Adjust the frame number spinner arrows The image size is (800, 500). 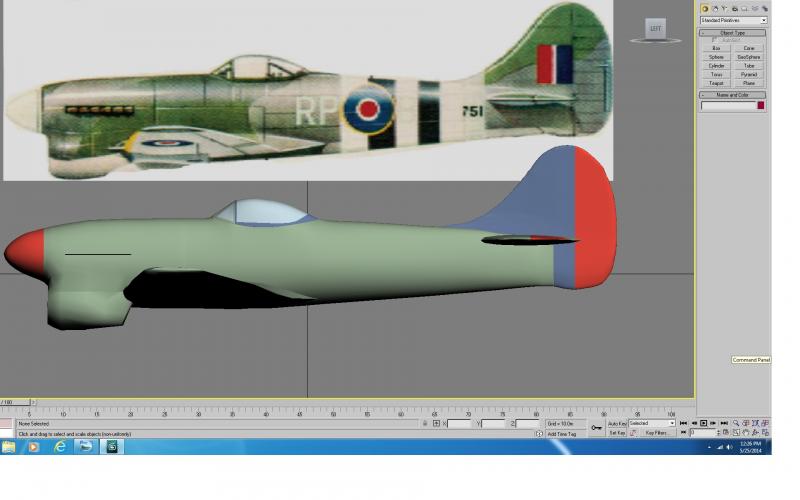pyautogui.click(x=718, y=433)
